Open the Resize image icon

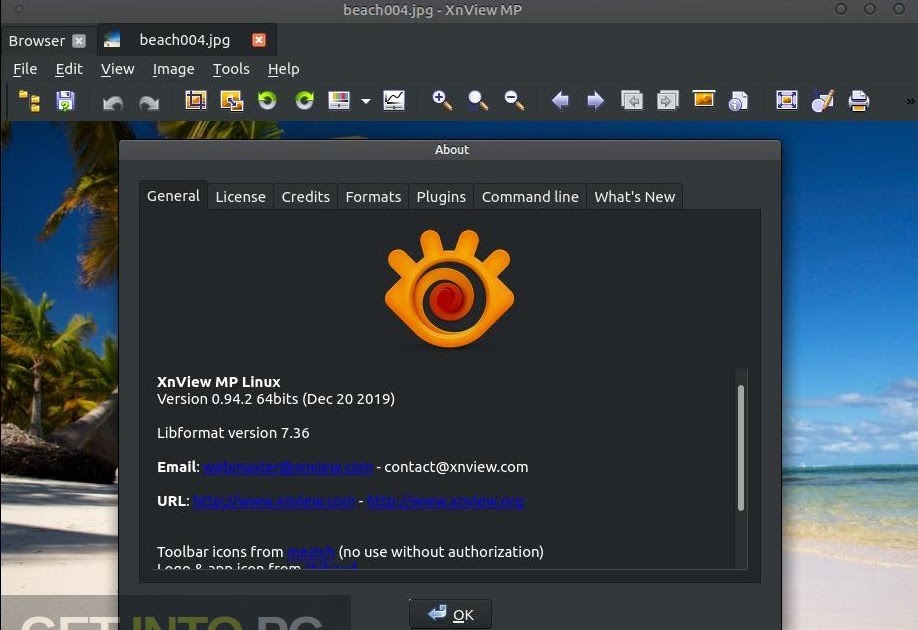tap(231, 101)
